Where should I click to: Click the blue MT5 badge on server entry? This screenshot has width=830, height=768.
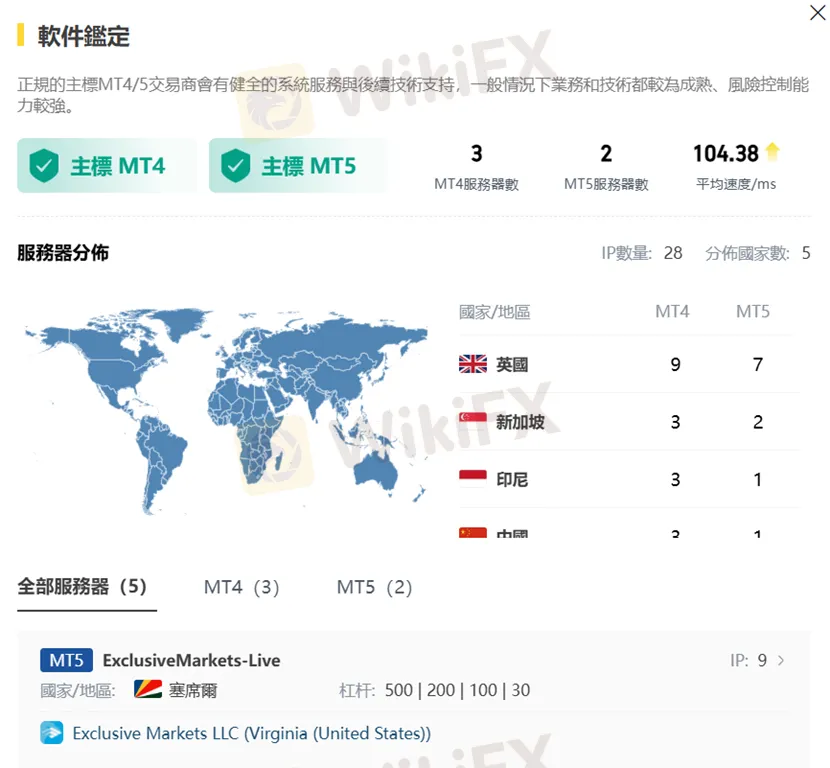[66, 660]
